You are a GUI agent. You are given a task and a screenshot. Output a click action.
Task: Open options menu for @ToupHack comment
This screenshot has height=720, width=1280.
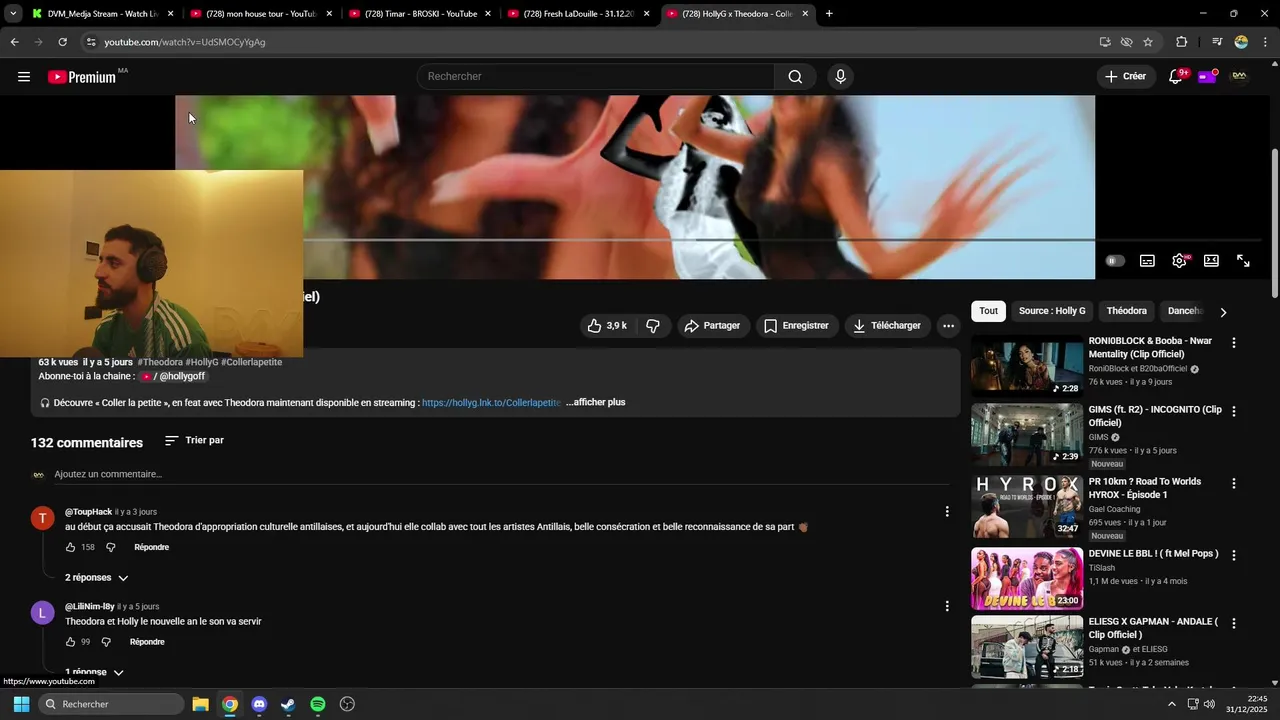click(947, 512)
